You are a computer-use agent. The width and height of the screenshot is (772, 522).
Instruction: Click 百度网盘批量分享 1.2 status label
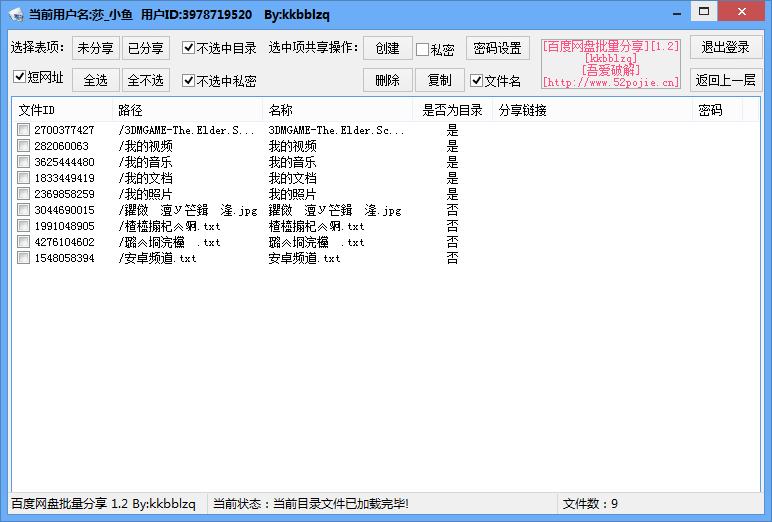[x=103, y=504]
